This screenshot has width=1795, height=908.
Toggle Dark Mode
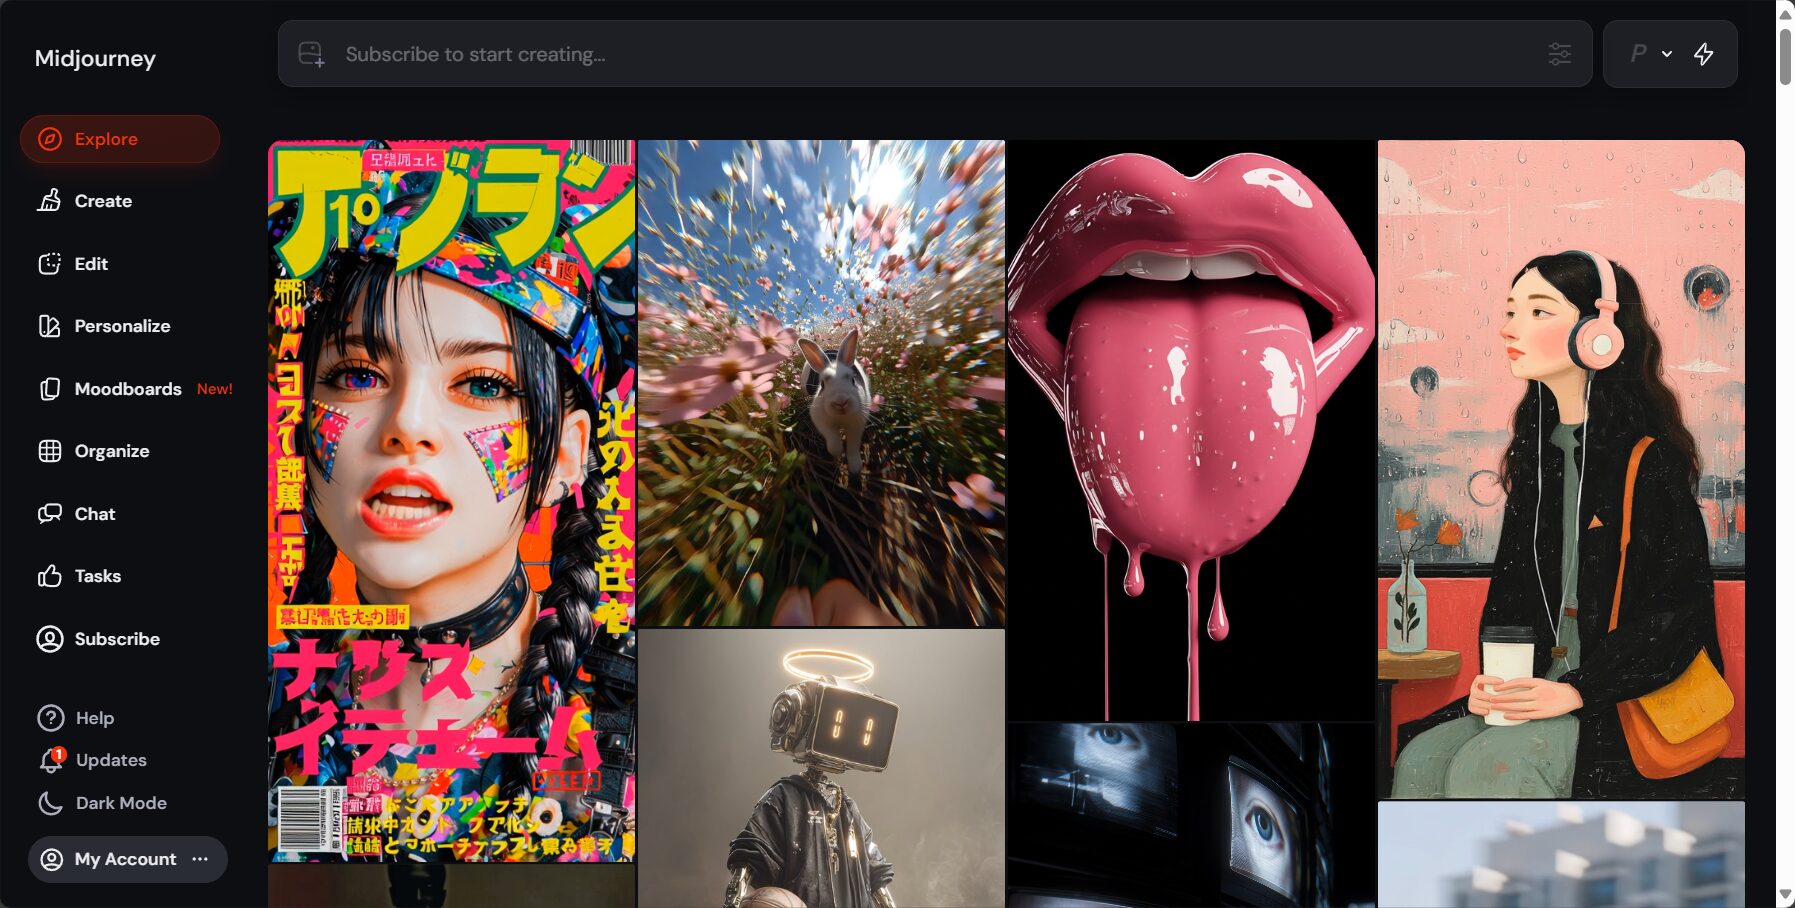click(x=121, y=803)
